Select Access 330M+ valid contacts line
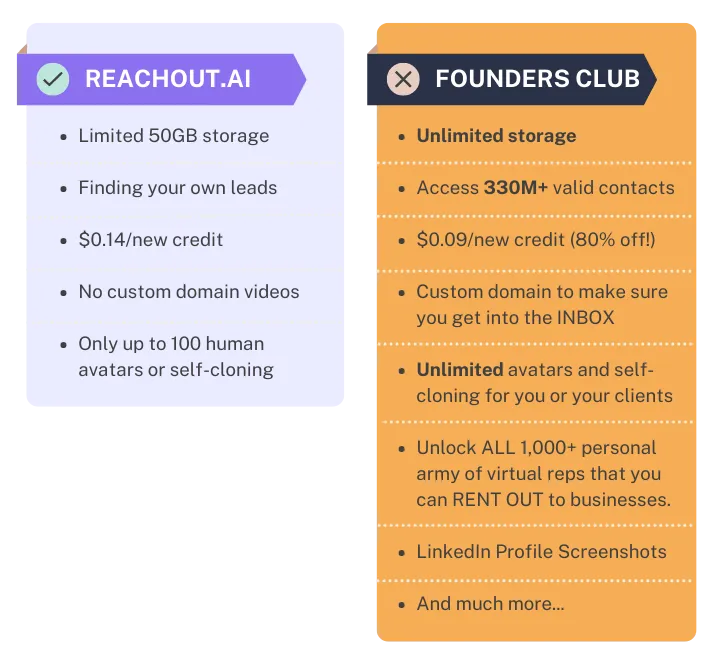This screenshot has width=728, height=664. [x=545, y=188]
